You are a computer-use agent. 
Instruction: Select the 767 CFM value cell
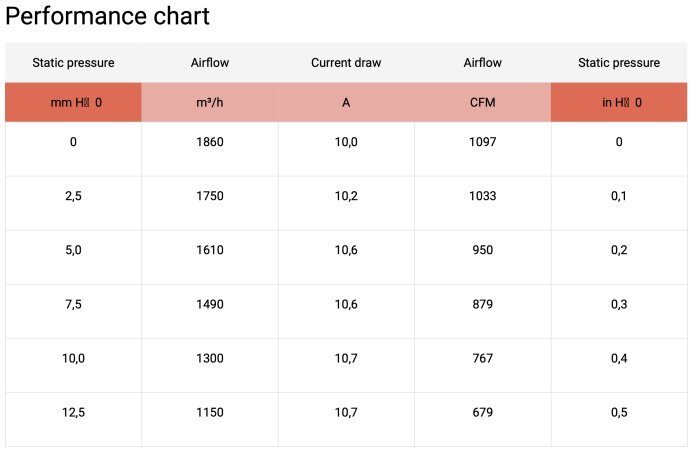coord(483,358)
